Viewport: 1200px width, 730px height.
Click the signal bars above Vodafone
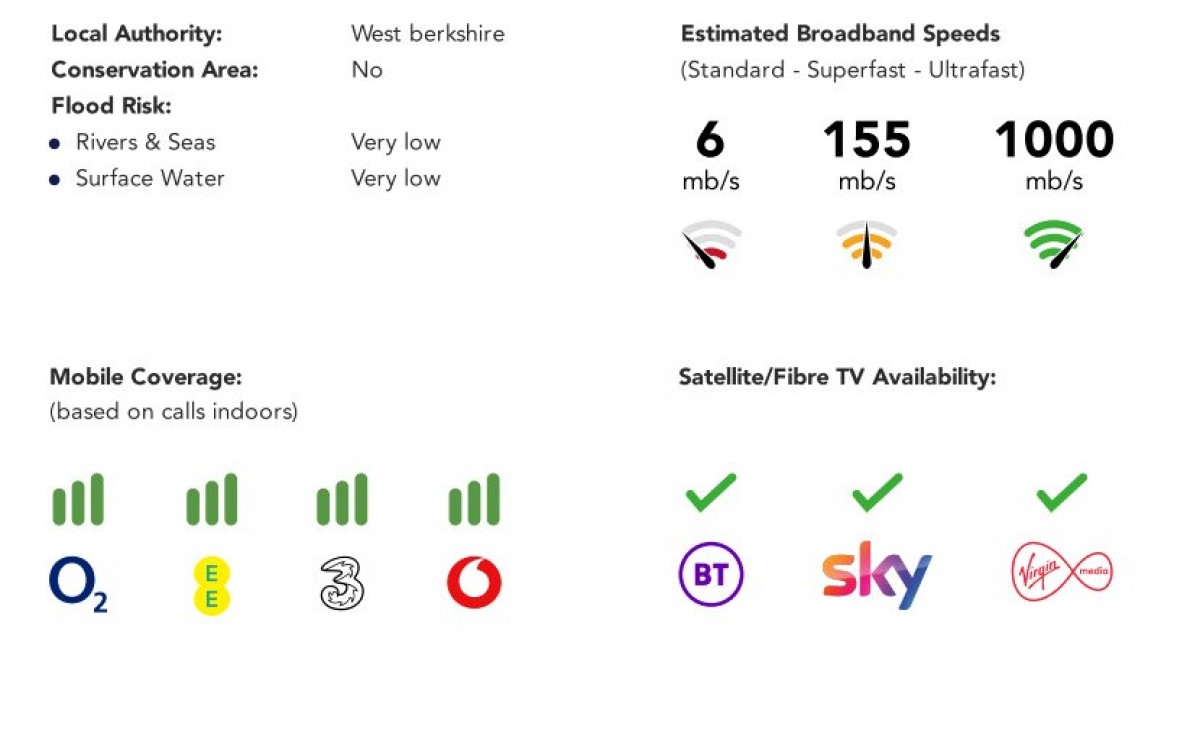(x=474, y=500)
